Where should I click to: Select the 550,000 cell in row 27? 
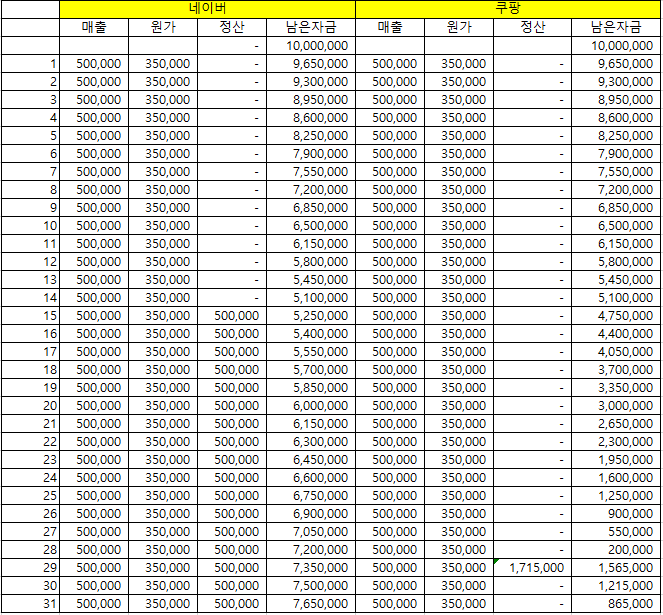(x=616, y=532)
